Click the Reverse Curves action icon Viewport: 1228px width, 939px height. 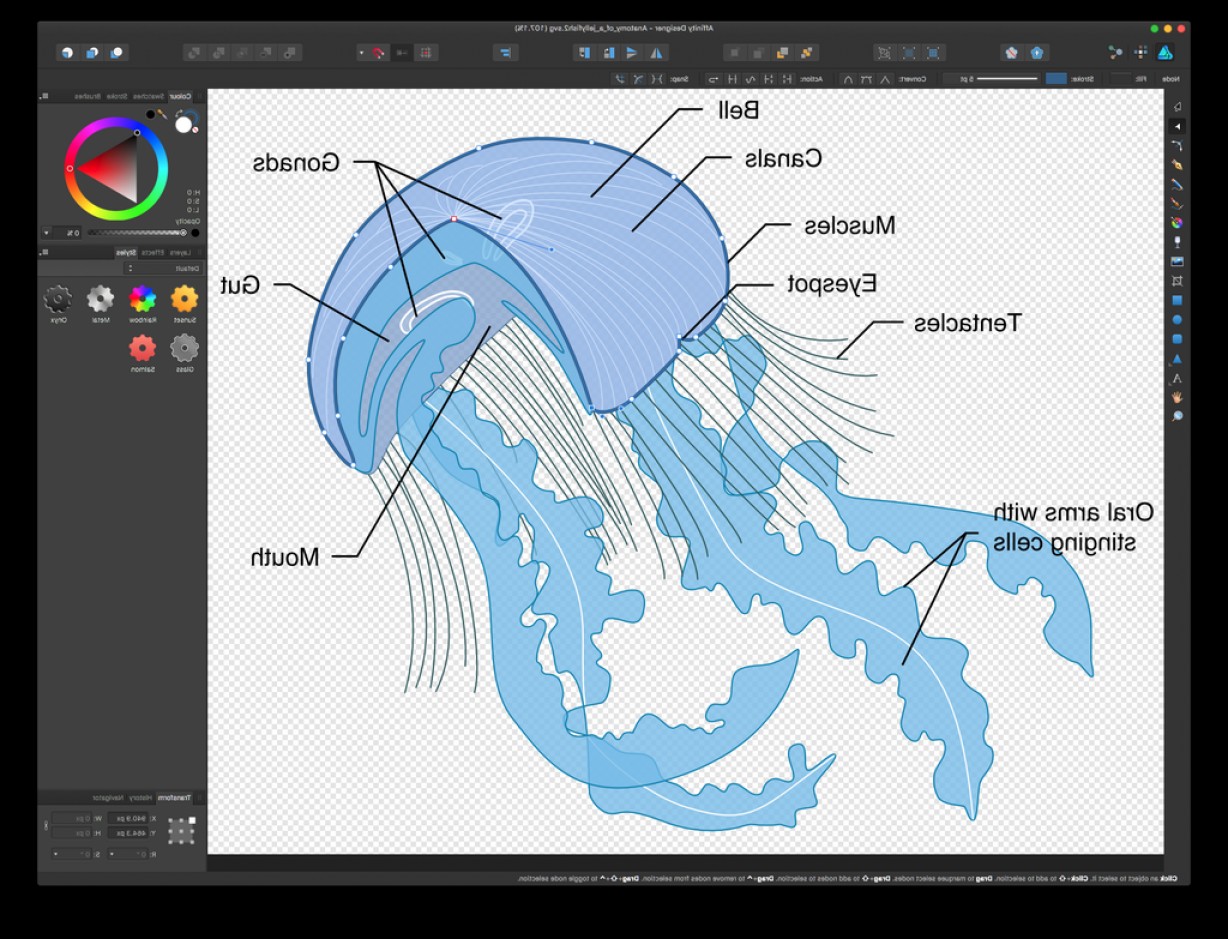coord(714,78)
